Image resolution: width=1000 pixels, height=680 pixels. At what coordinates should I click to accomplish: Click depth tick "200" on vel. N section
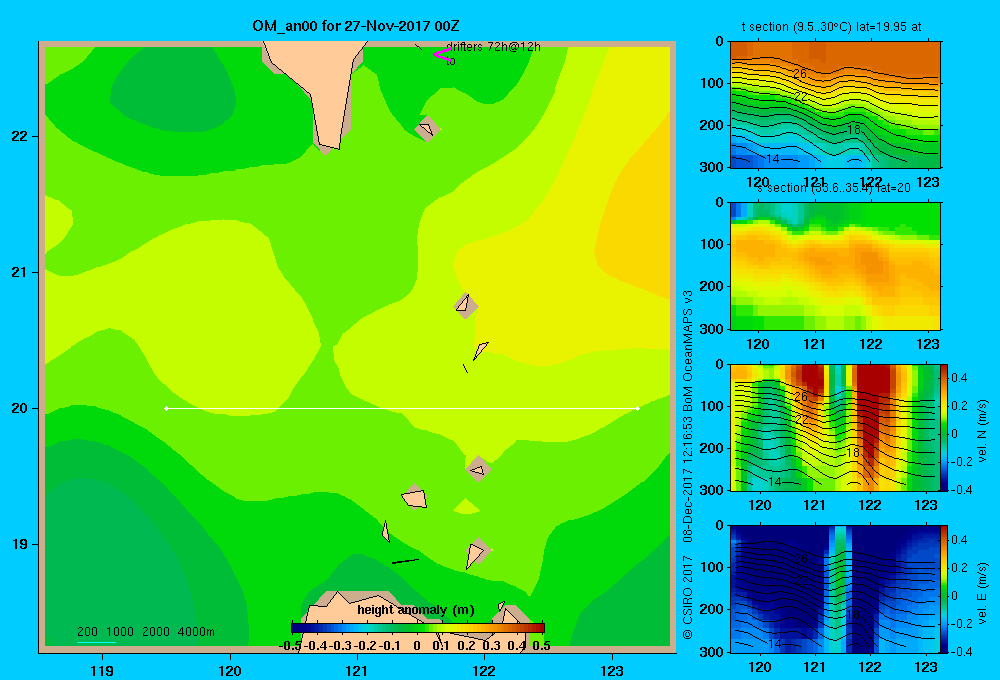[x=713, y=448]
